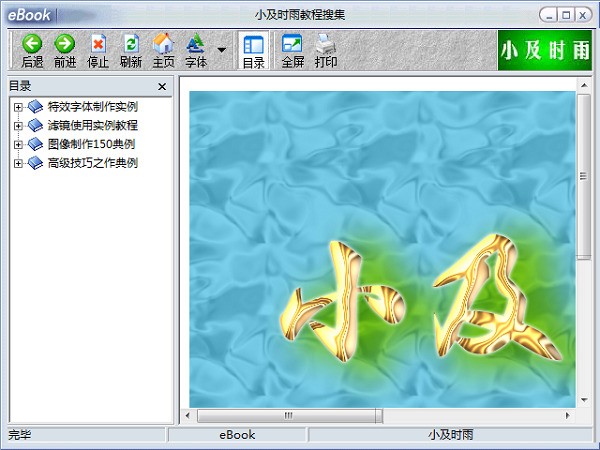600x450 pixels.
Task: Expand the 滤镜使用实例教程 tree node
Action: (x=18, y=126)
